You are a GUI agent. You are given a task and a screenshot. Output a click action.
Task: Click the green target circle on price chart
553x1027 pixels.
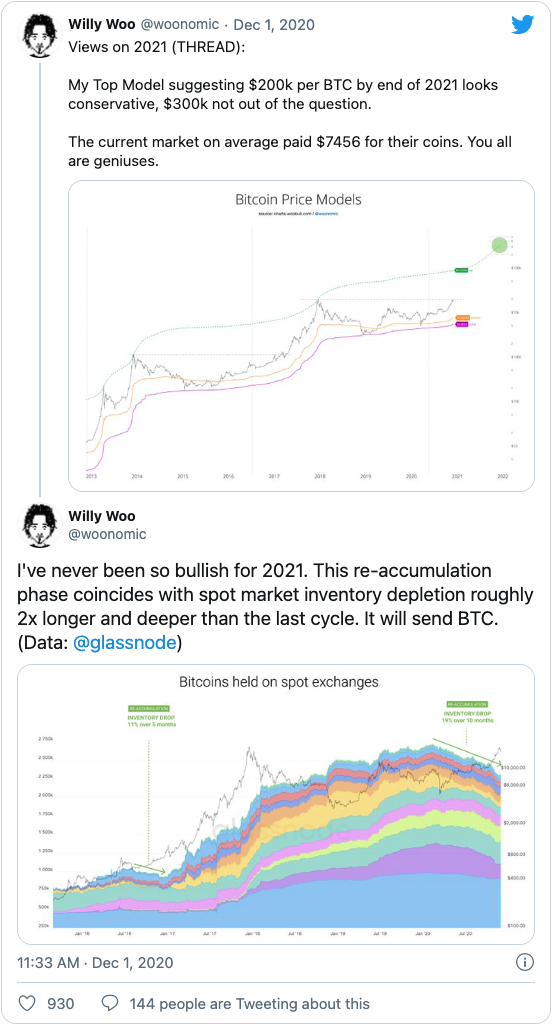[x=500, y=245]
